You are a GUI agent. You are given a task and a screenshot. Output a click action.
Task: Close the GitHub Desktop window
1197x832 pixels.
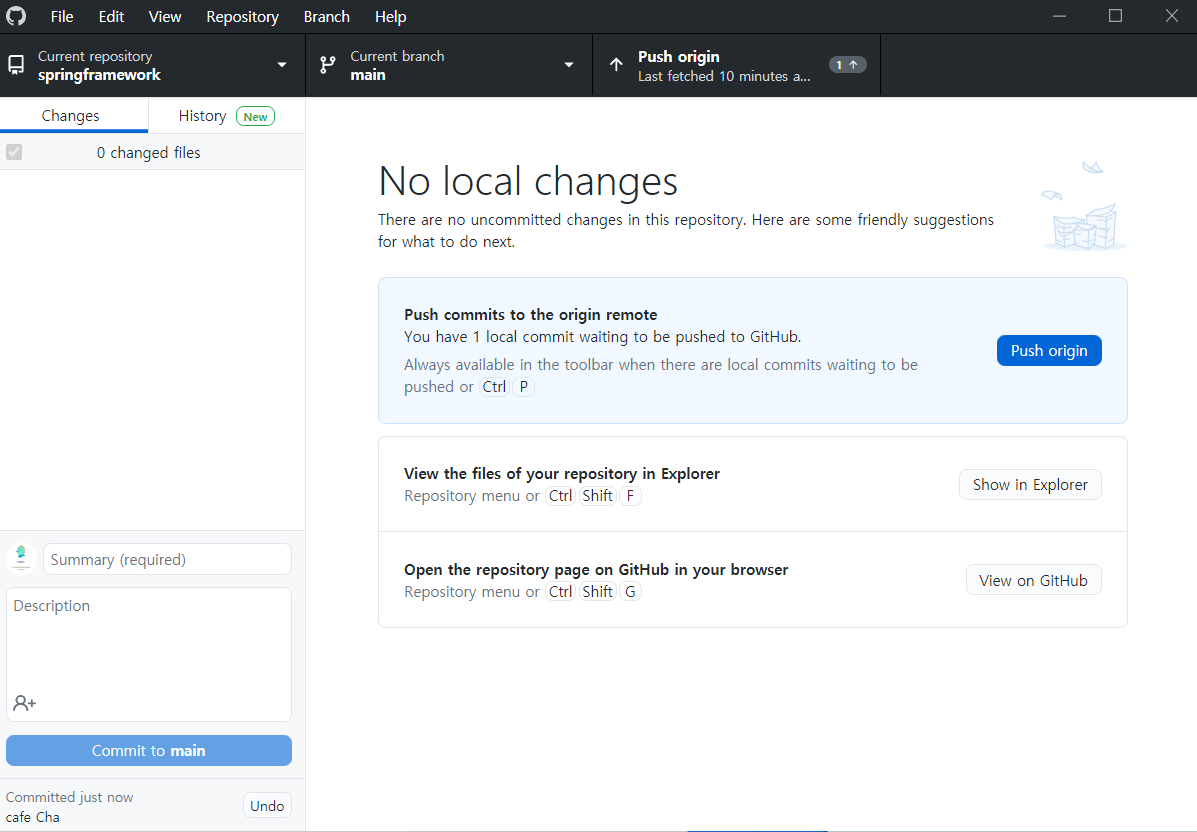[x=1172, y=16]
